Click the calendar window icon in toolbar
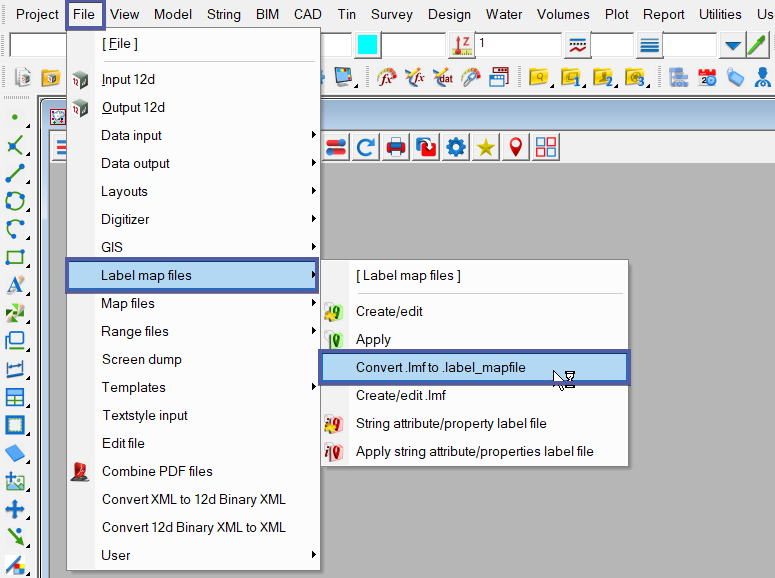 coord(499,78)
